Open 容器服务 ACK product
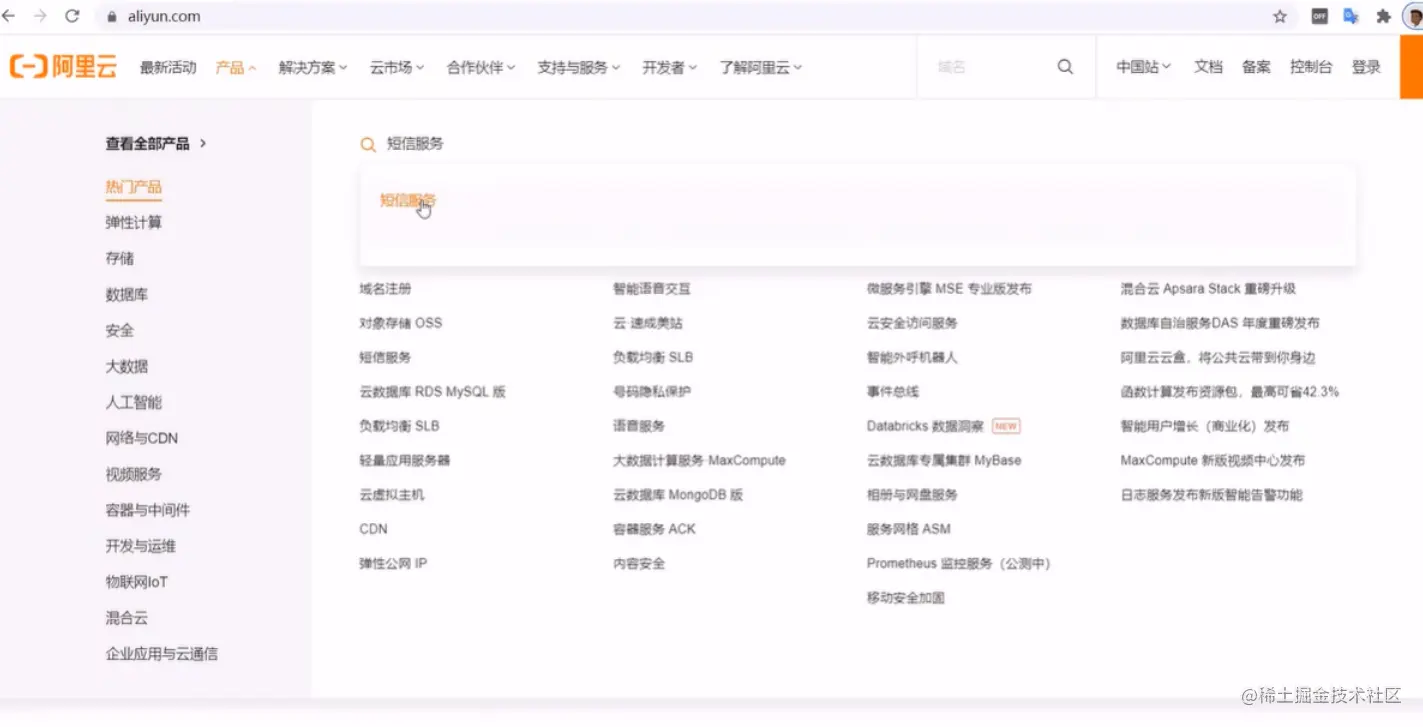The width and height of the screenshot is (1423, 727). [x=654, y=529]
